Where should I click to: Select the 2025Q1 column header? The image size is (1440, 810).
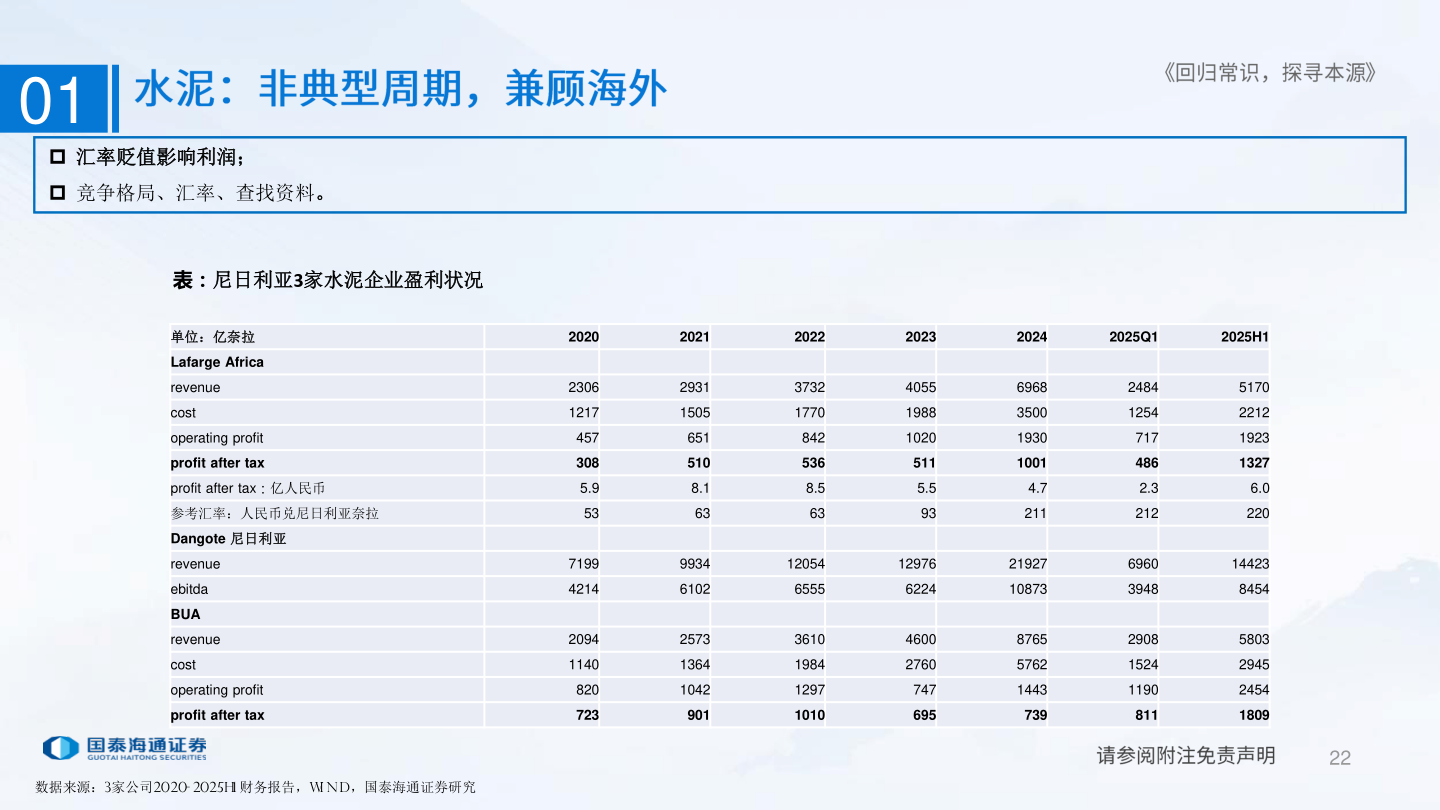point(1133,337)
